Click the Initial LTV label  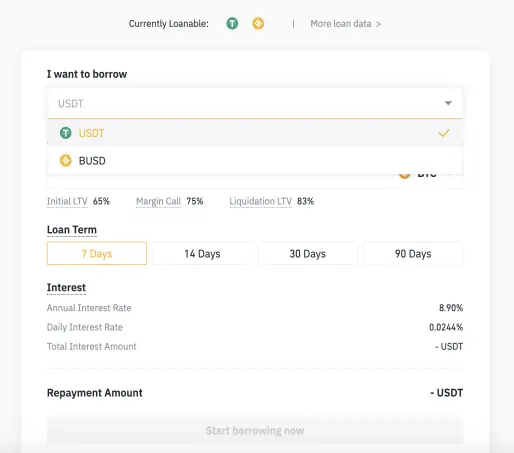click(x=67, y=201)
